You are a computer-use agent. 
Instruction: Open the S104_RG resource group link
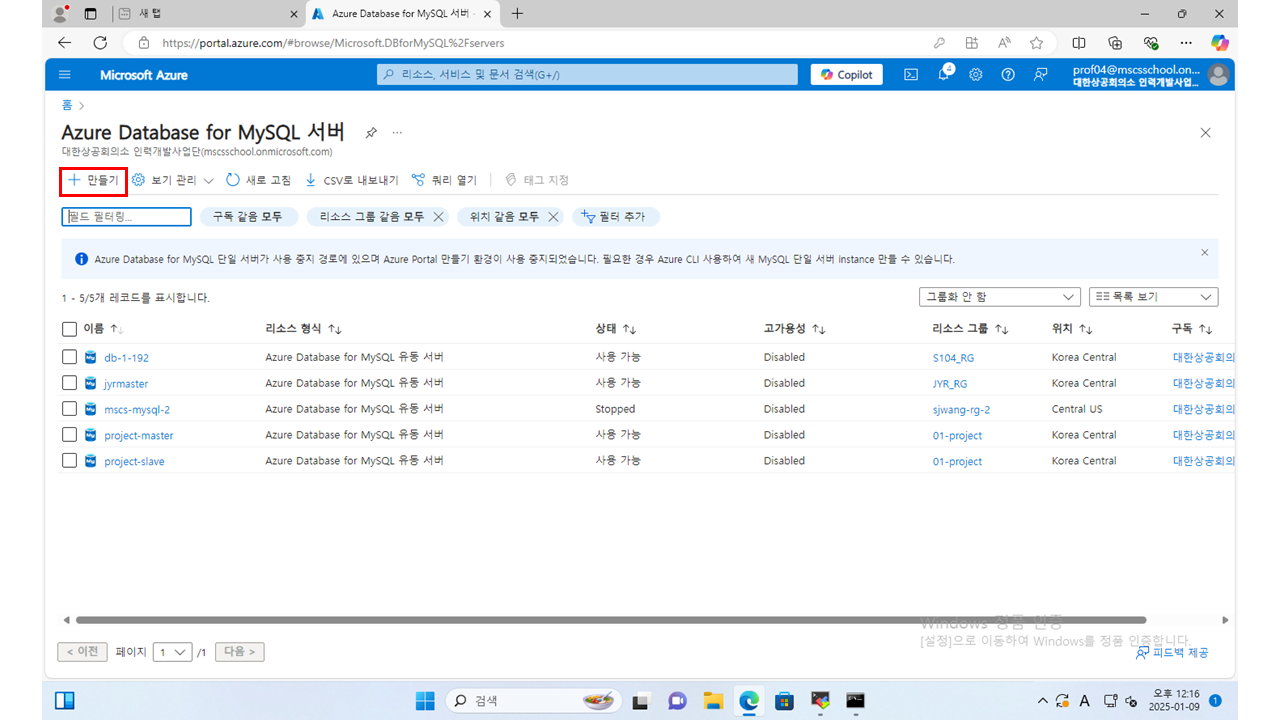(953, 358)
